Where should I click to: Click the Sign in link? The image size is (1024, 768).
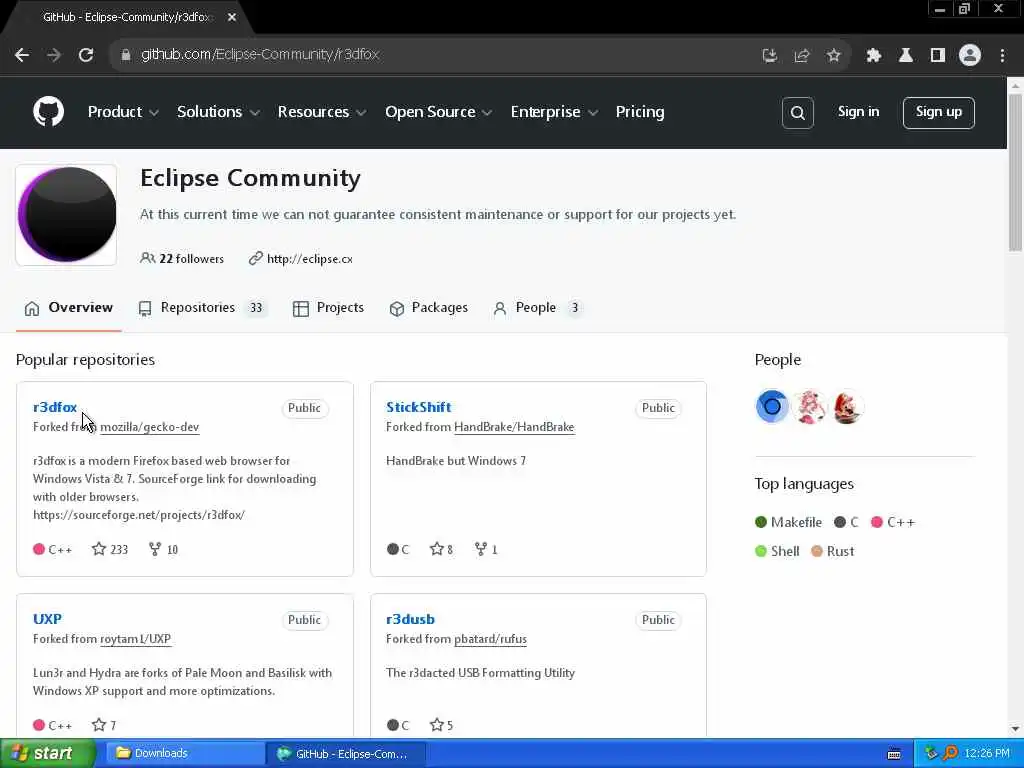click(858, 112)
